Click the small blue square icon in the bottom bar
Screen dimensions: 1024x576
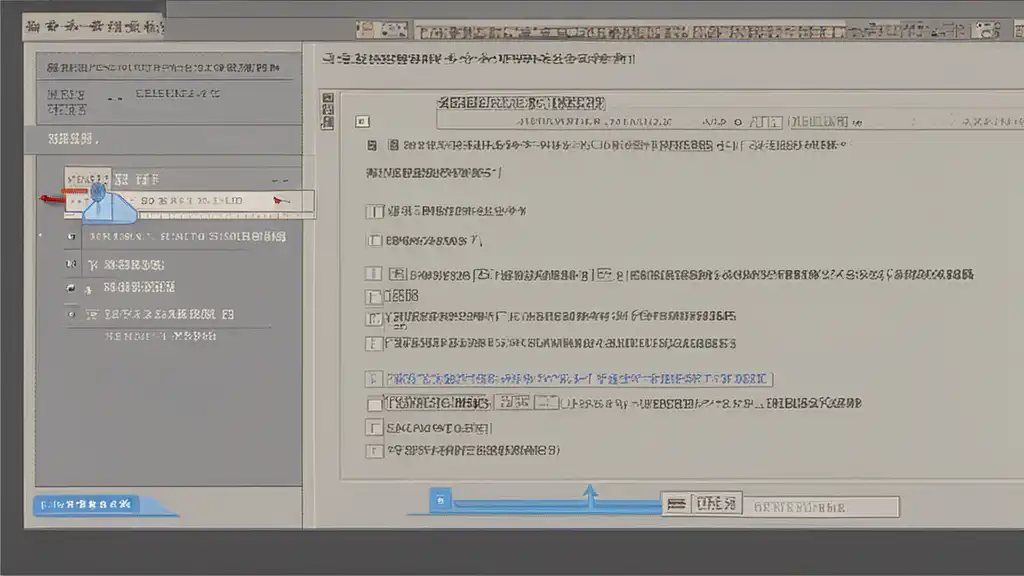[441, 500]
